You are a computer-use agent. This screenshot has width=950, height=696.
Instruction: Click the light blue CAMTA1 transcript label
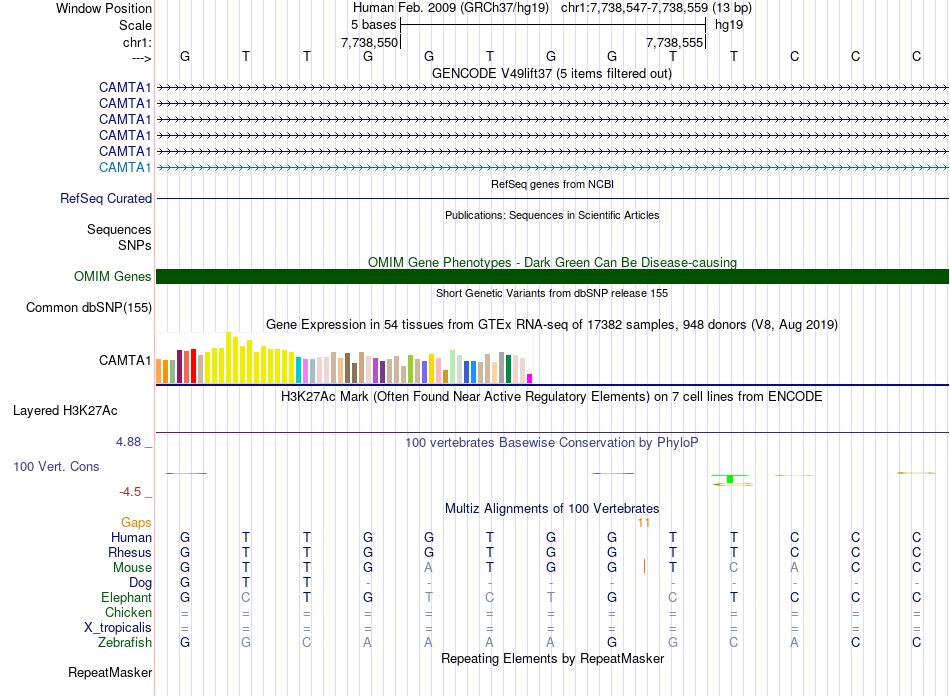point(125,168)
